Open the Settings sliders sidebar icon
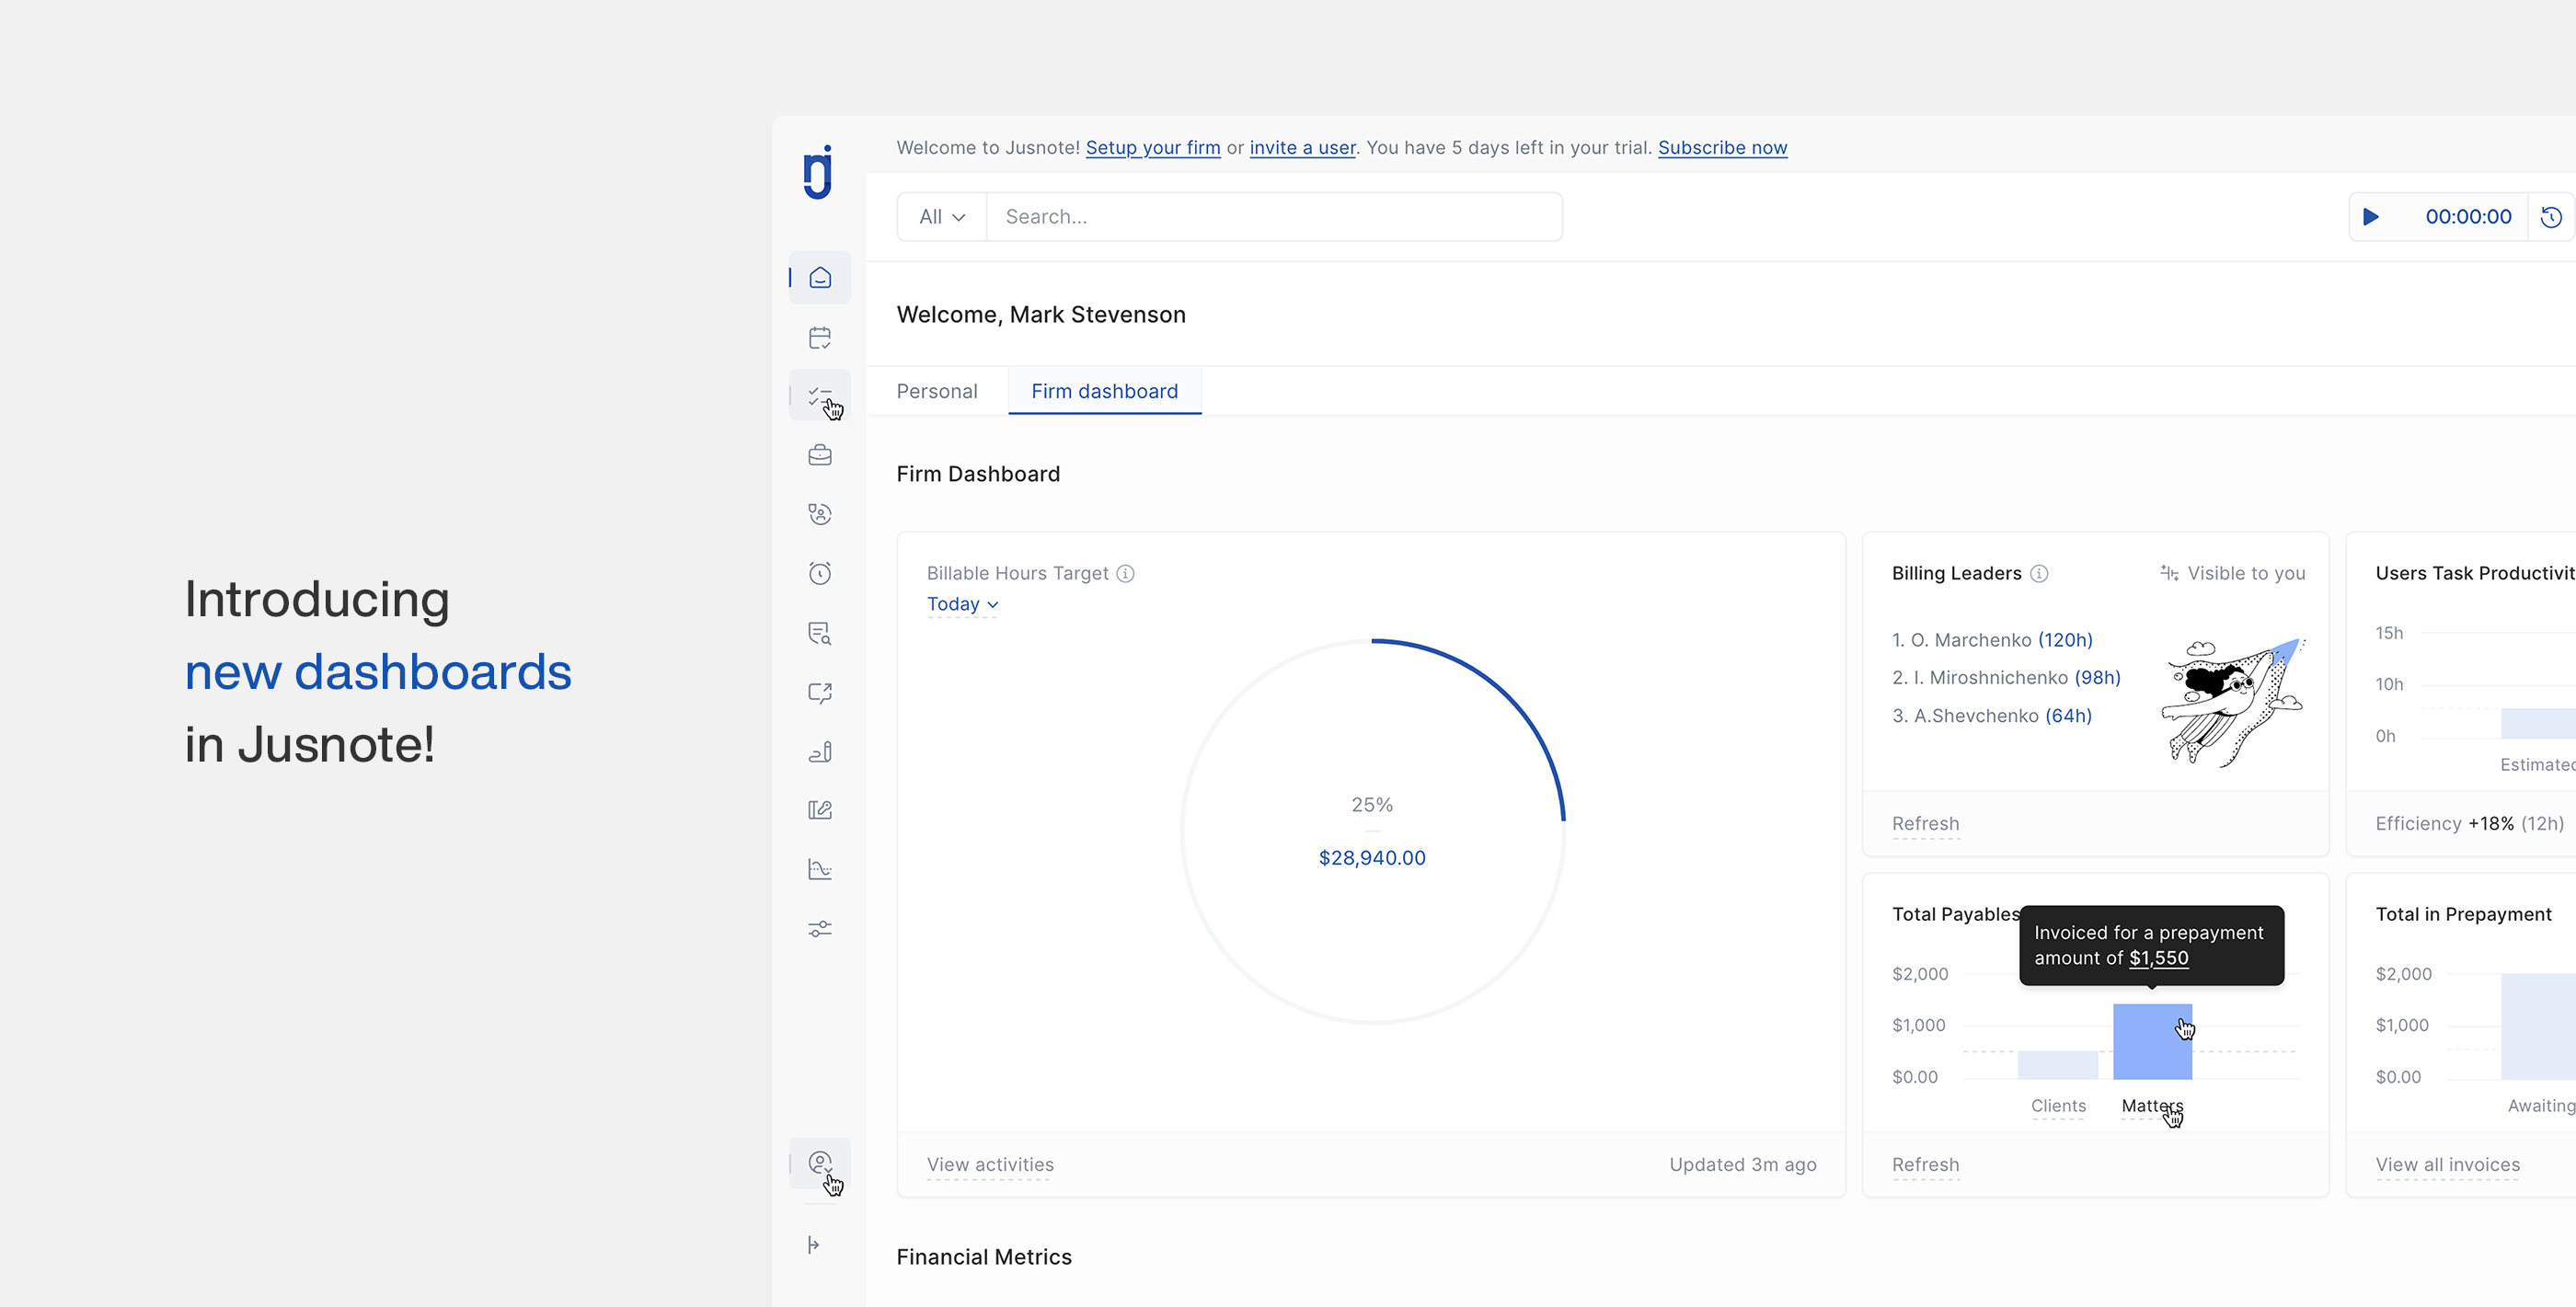 click(x=820, y=929)
